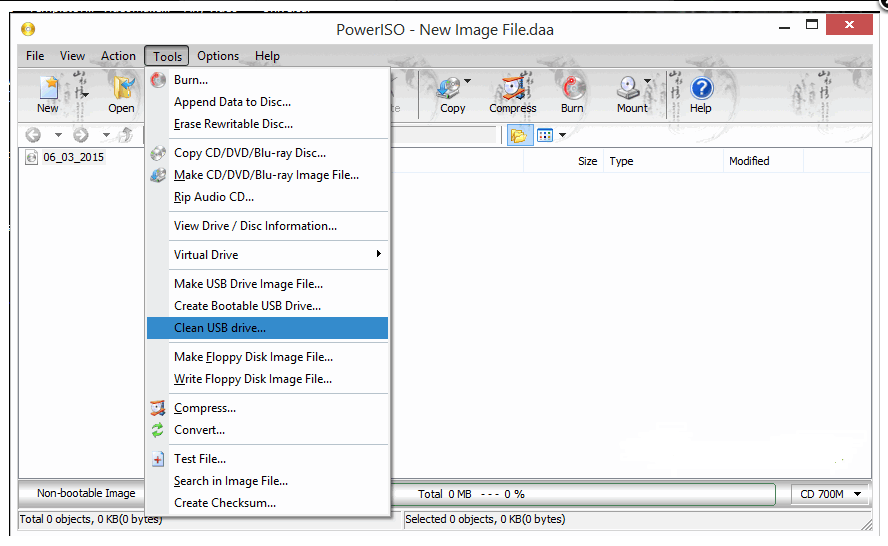The height and width of the screenshot is (546, 888).
Task: Click the green Convert arrows menu icon
Action: pos(158,430)
